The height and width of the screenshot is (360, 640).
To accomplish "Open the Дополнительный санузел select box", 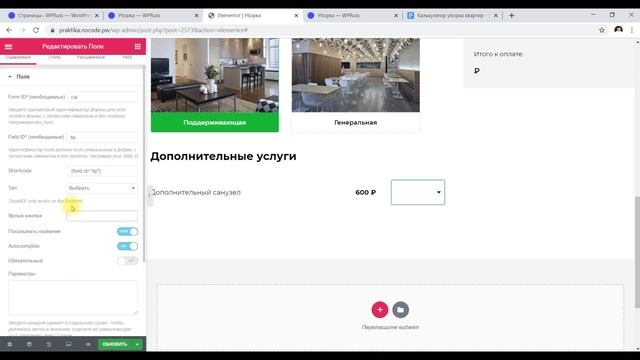I will [x=418, y=192].
